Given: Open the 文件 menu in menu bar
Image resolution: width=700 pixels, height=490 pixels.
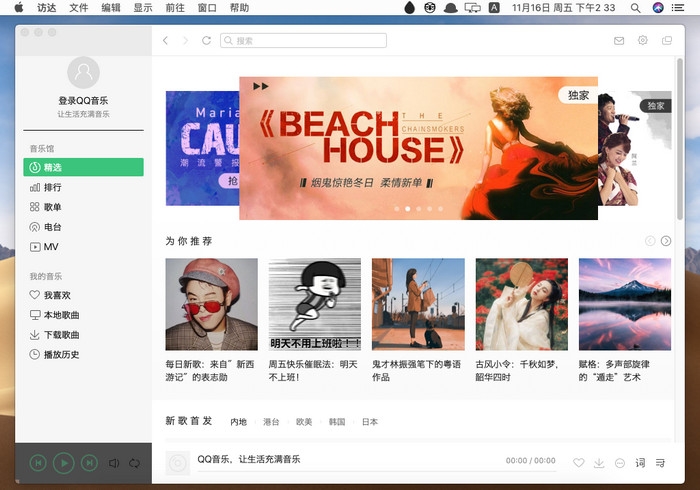Looking at the screenshot, I should (x=79, y=8).
